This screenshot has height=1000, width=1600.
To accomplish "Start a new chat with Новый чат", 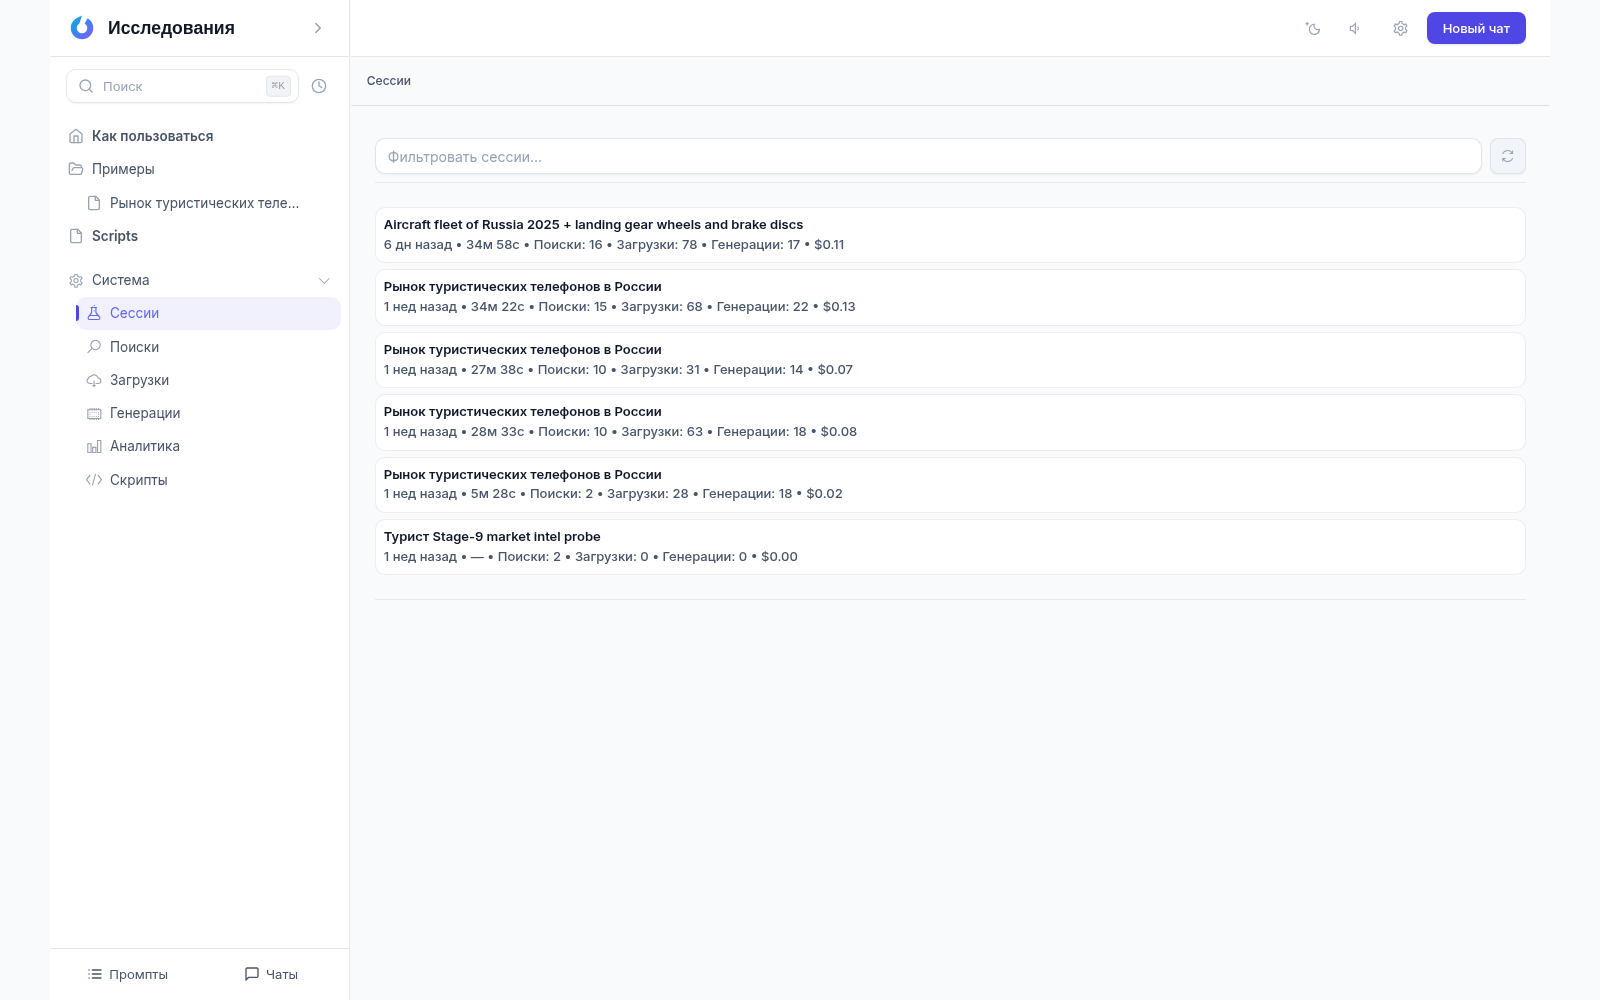I will pos(1476,28).
